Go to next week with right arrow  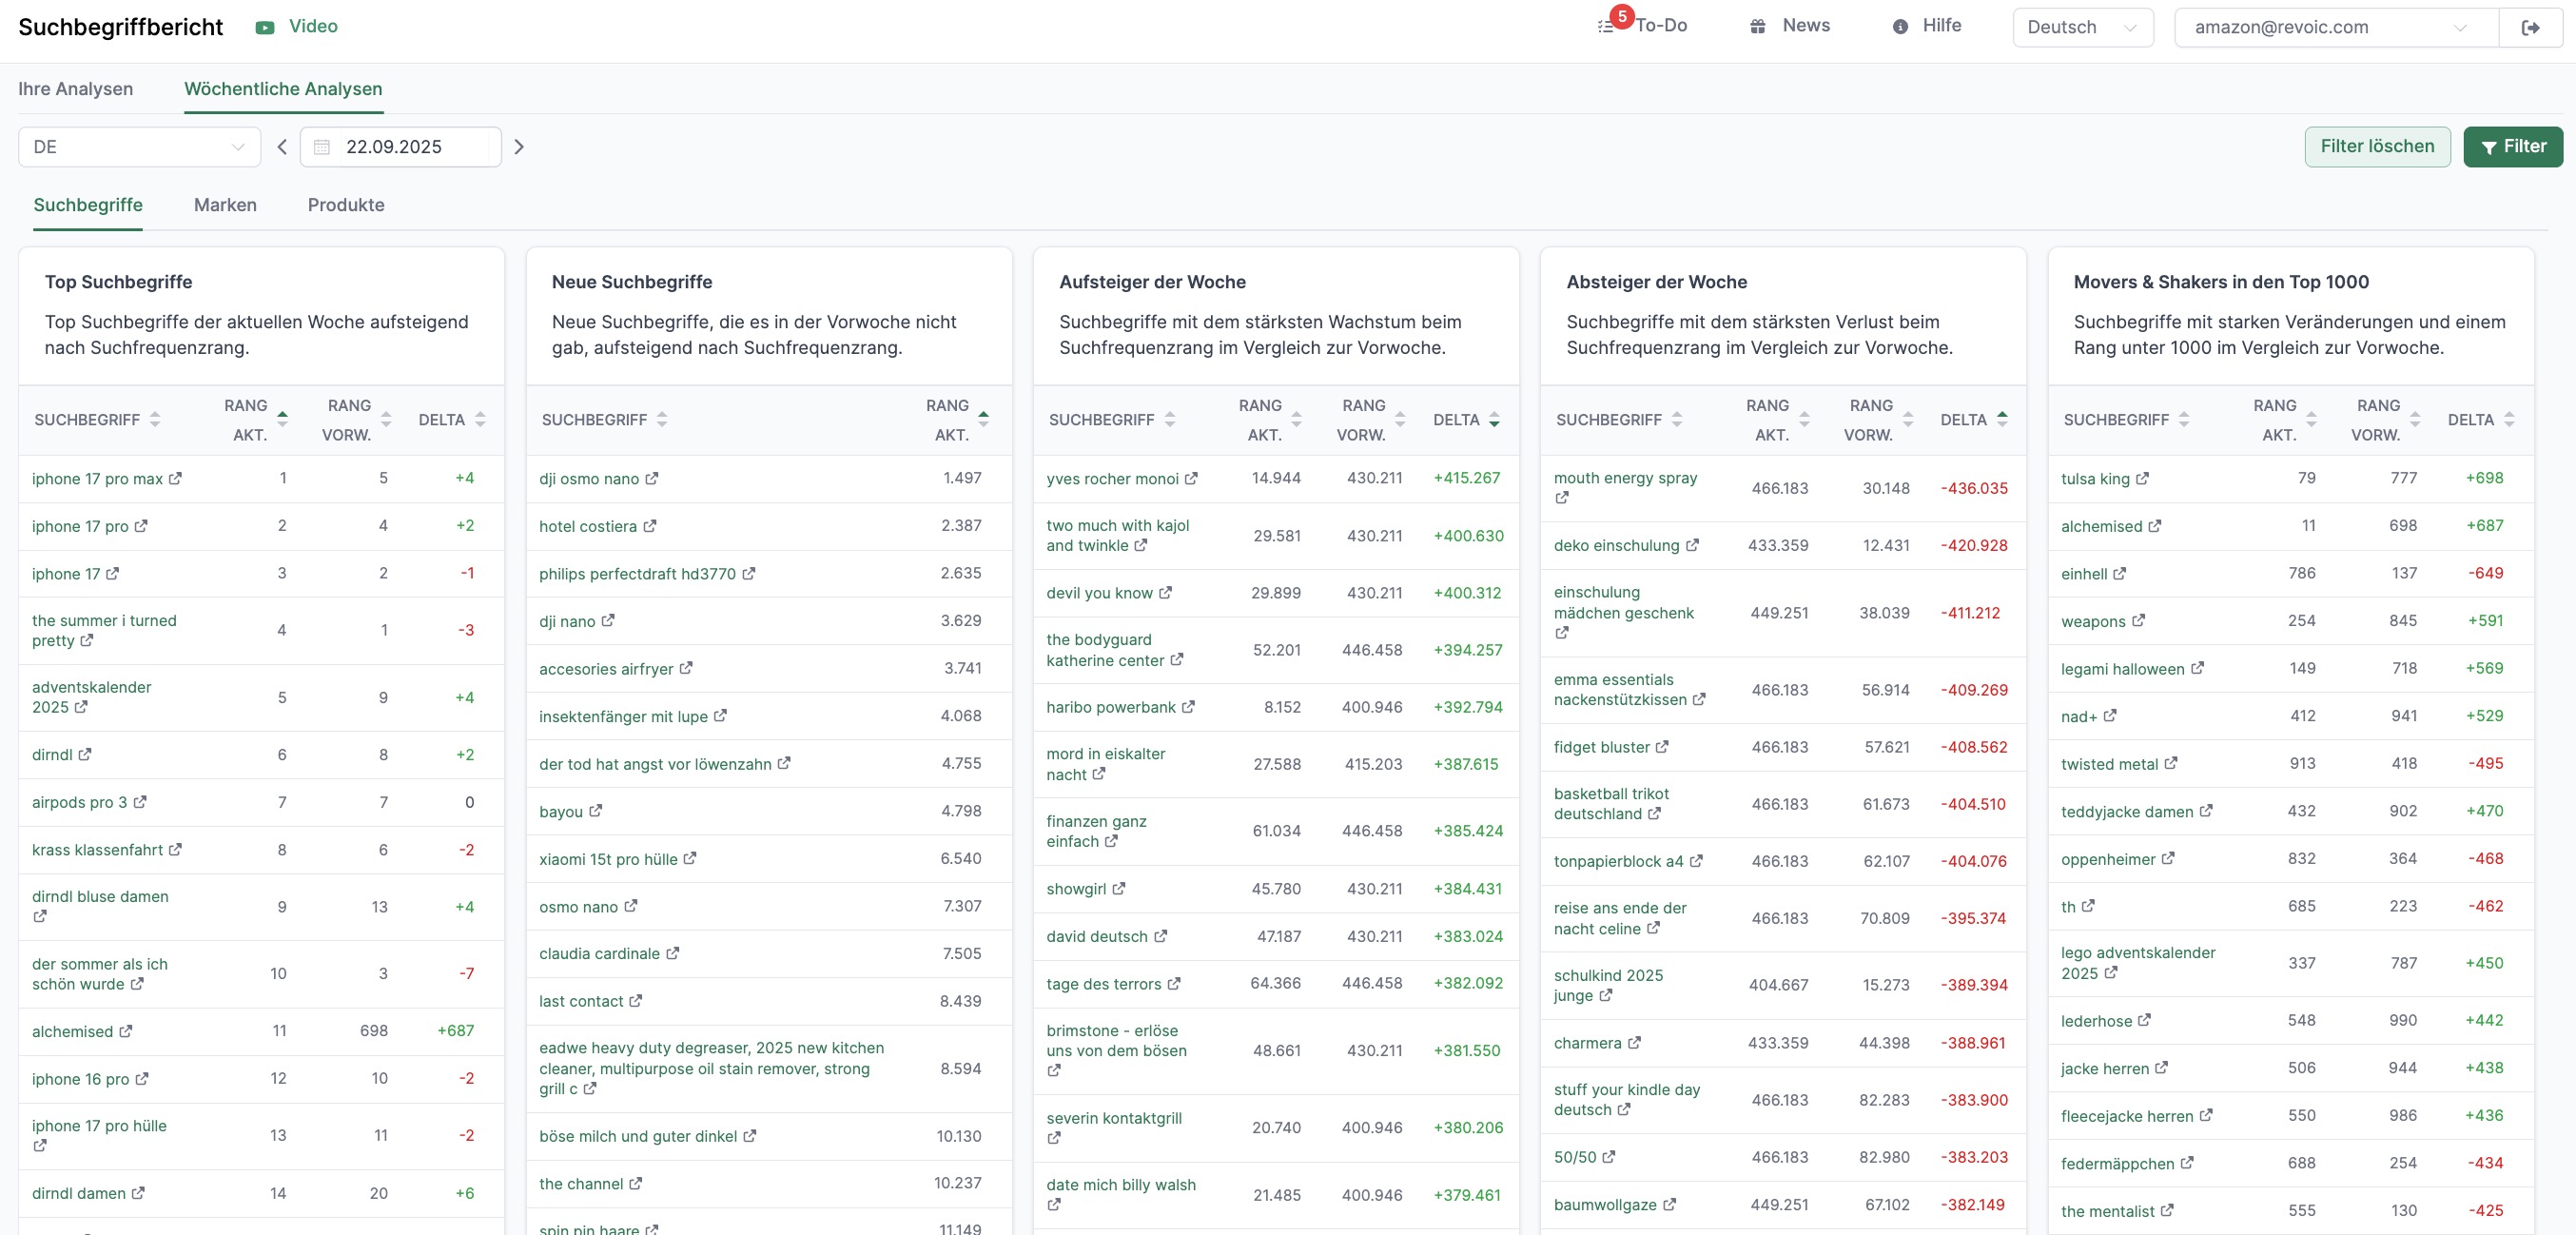(x=519, y=147)
